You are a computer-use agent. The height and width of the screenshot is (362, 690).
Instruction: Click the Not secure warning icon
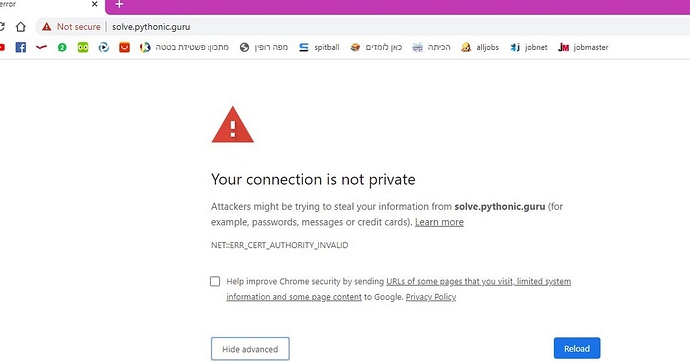point(47,27)
